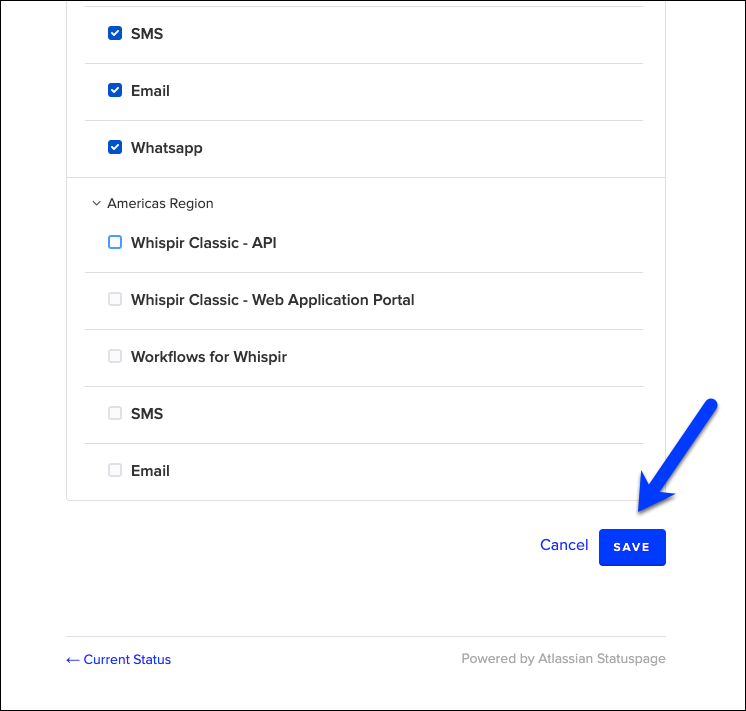Image resolution: width=746 pixels, height=711 pixels.
Task: Uncheck the SMS checkbox in the upper region
Action: 115,33
